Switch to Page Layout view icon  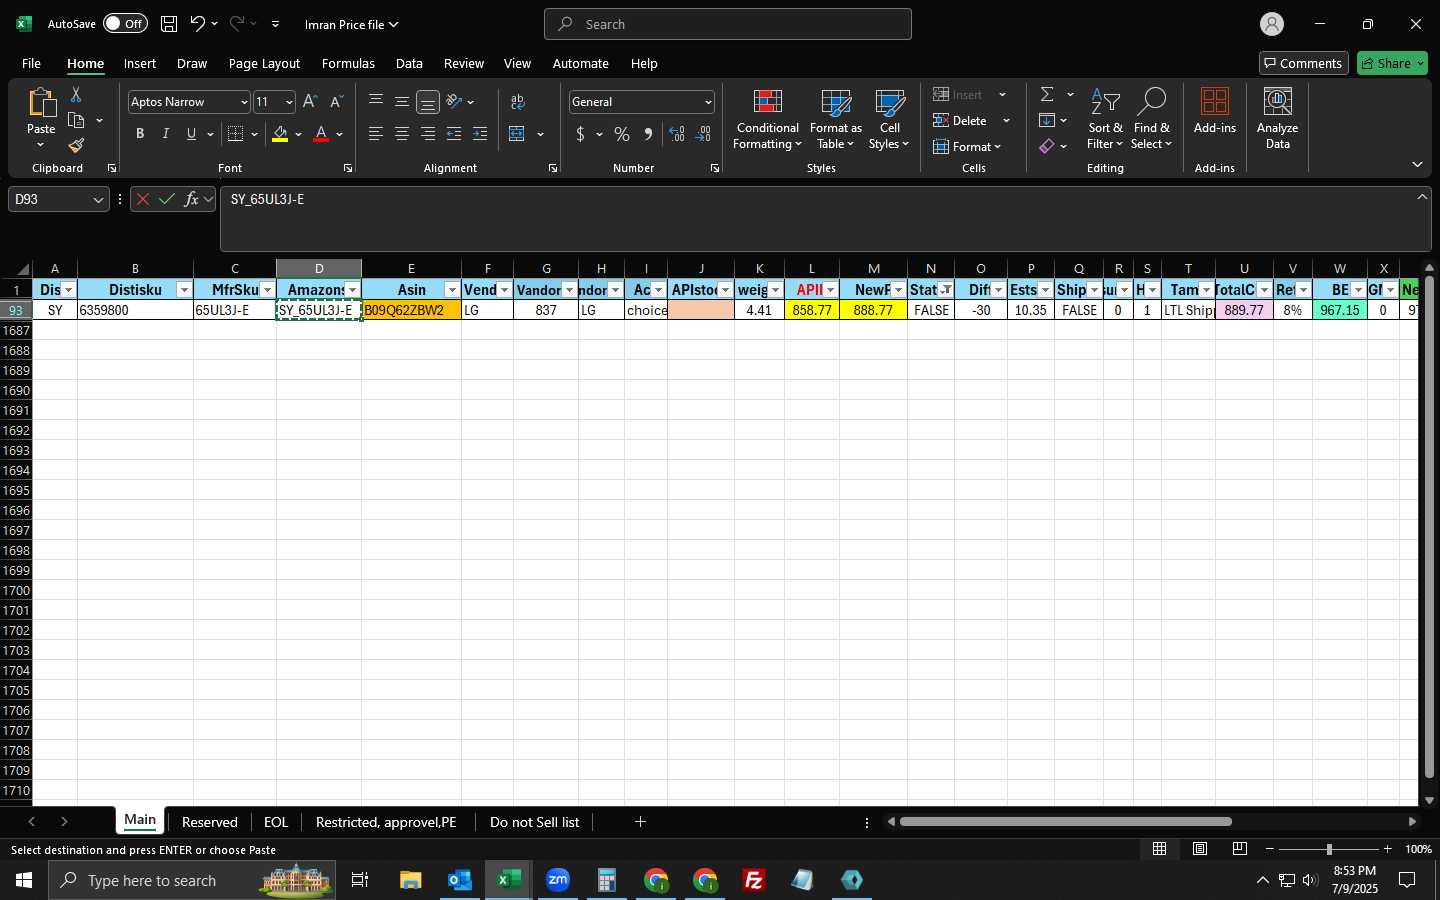pos(1199,849)
